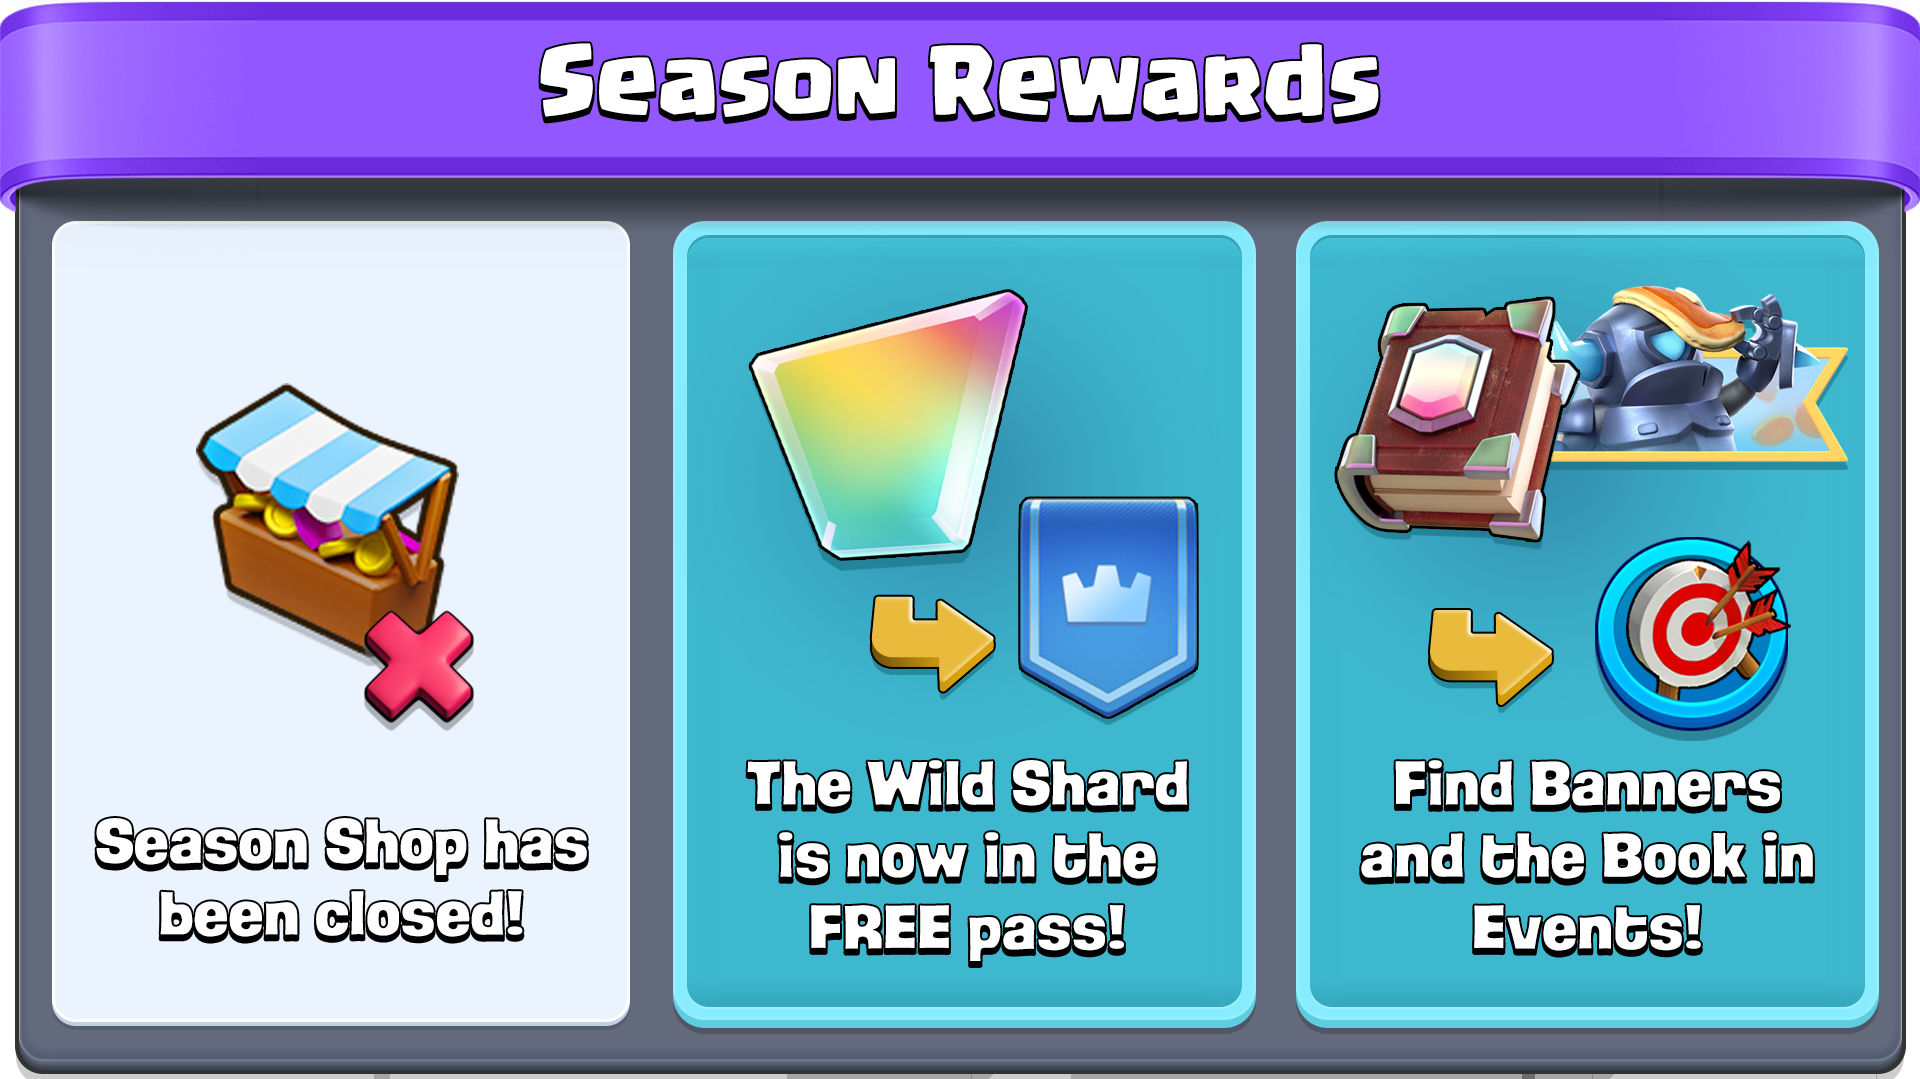Click the red X cross on the shop
The height and width of the screenshot is (1079, 1920).
point(419,667)
